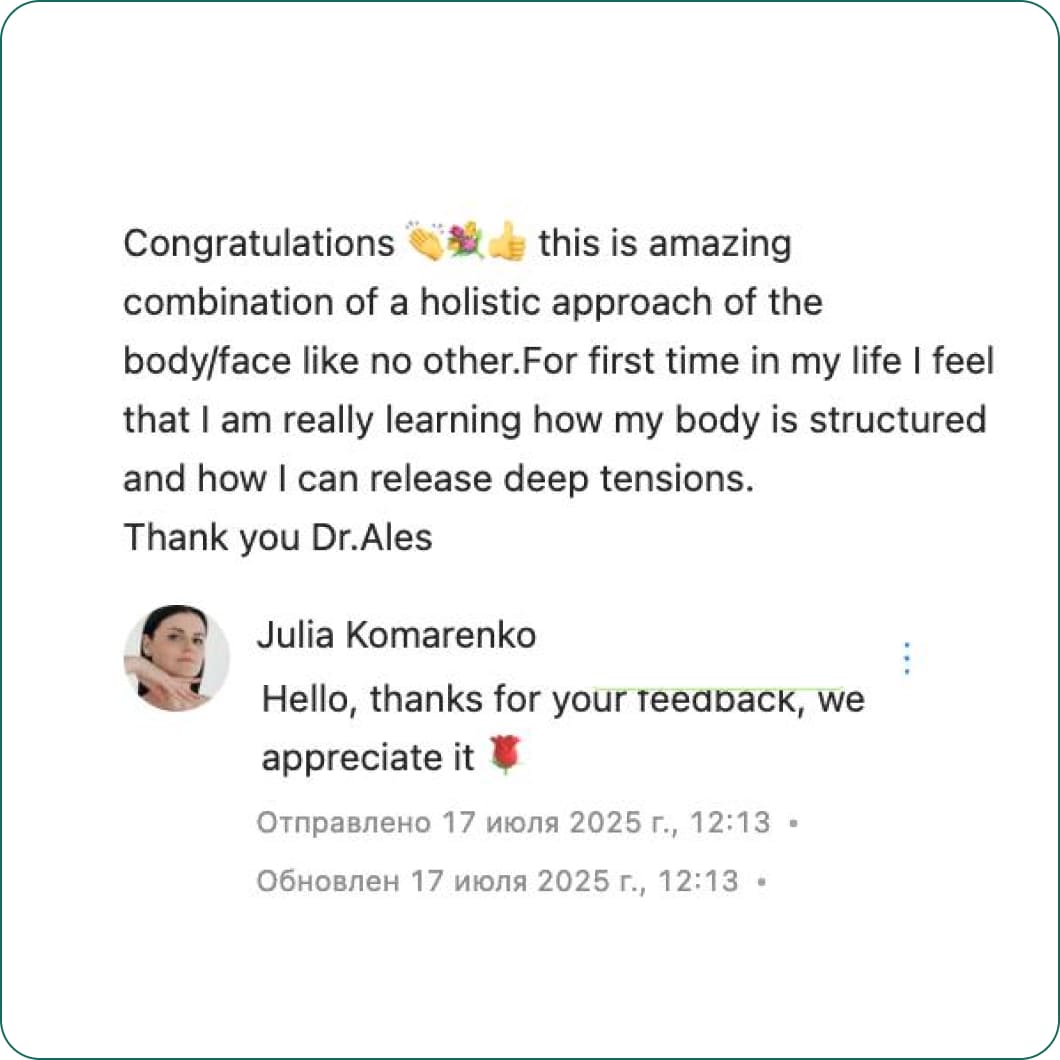Click the "Hello, thanks for your feedback" reply
1060x1060 pixels.
(x=562, y=699)
